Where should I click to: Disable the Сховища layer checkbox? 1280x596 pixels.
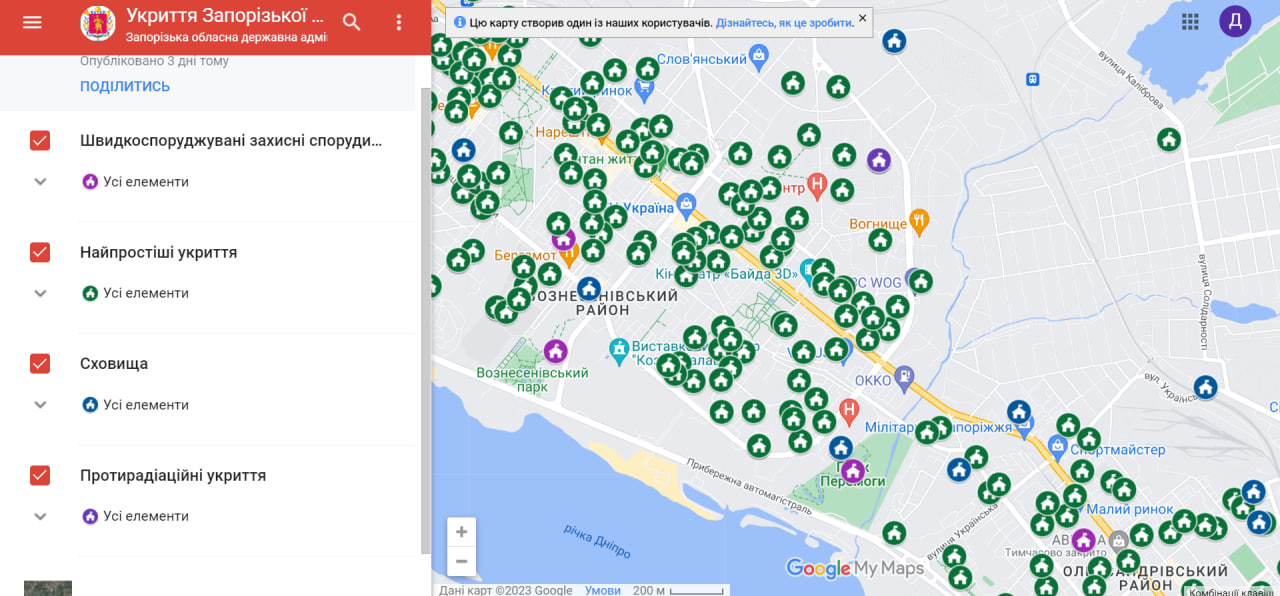[40, 363]
